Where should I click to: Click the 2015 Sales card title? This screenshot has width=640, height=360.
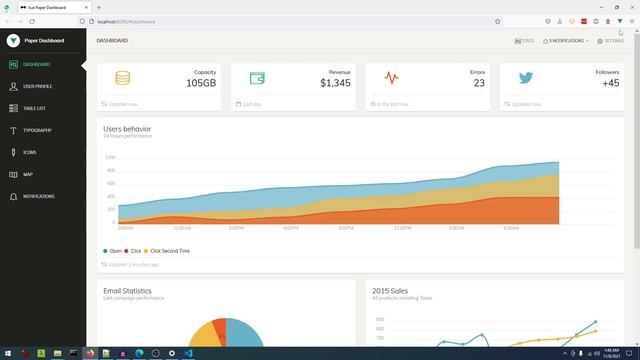pos(390,291)
